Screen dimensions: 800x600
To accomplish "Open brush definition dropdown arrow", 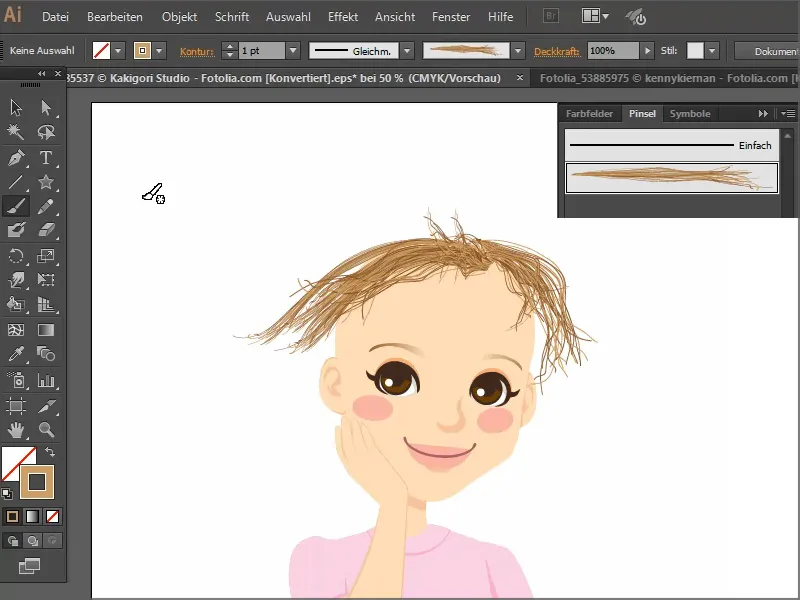I will tap(518, 51).
